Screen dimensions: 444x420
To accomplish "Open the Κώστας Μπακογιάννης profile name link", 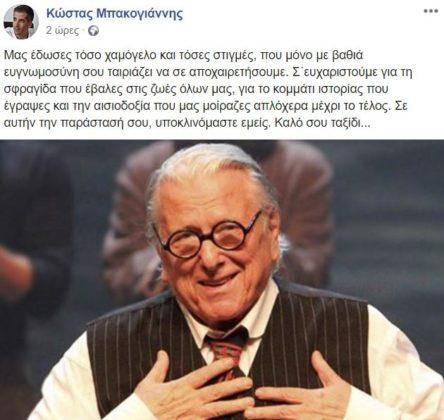I will coord(115,14).
